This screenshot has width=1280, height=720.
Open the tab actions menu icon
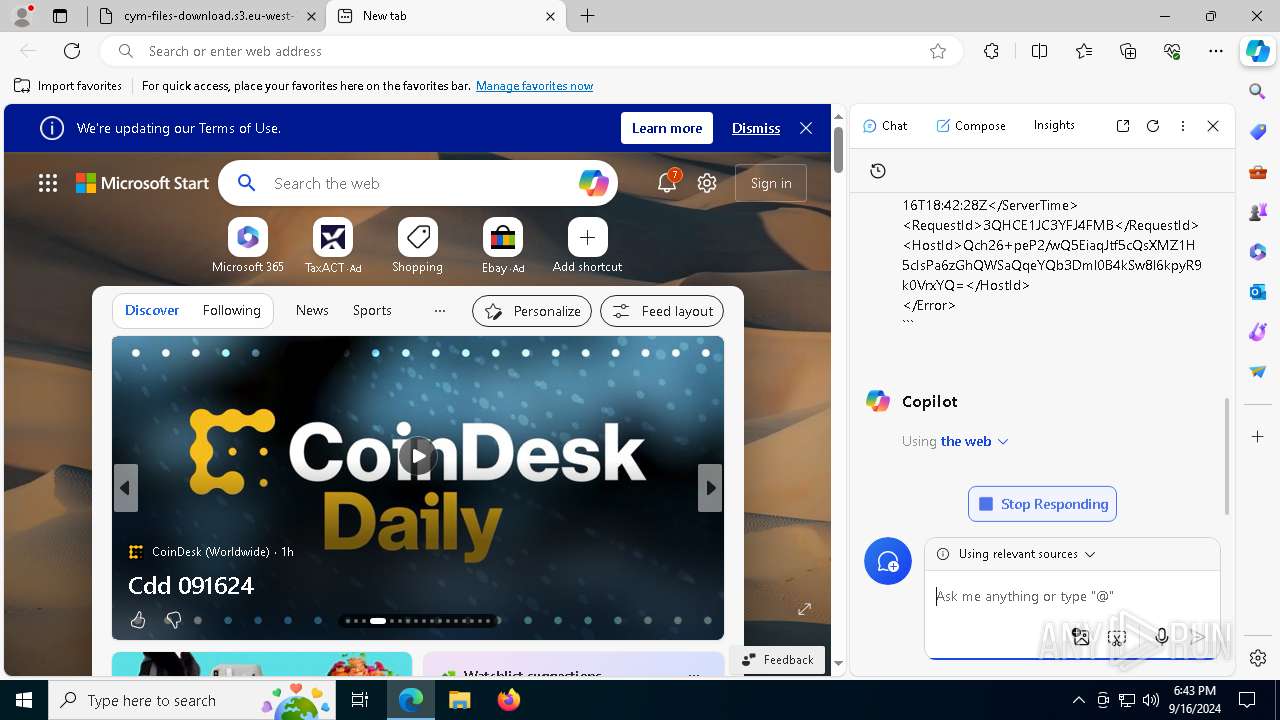[x=60, y=16]
